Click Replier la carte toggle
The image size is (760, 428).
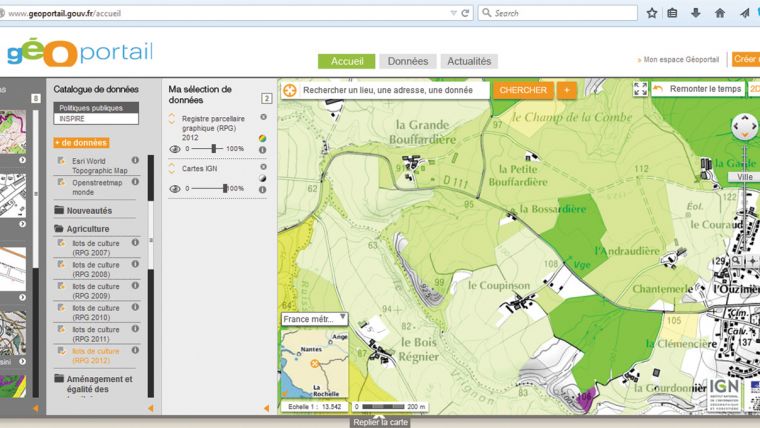coord(380,422)
